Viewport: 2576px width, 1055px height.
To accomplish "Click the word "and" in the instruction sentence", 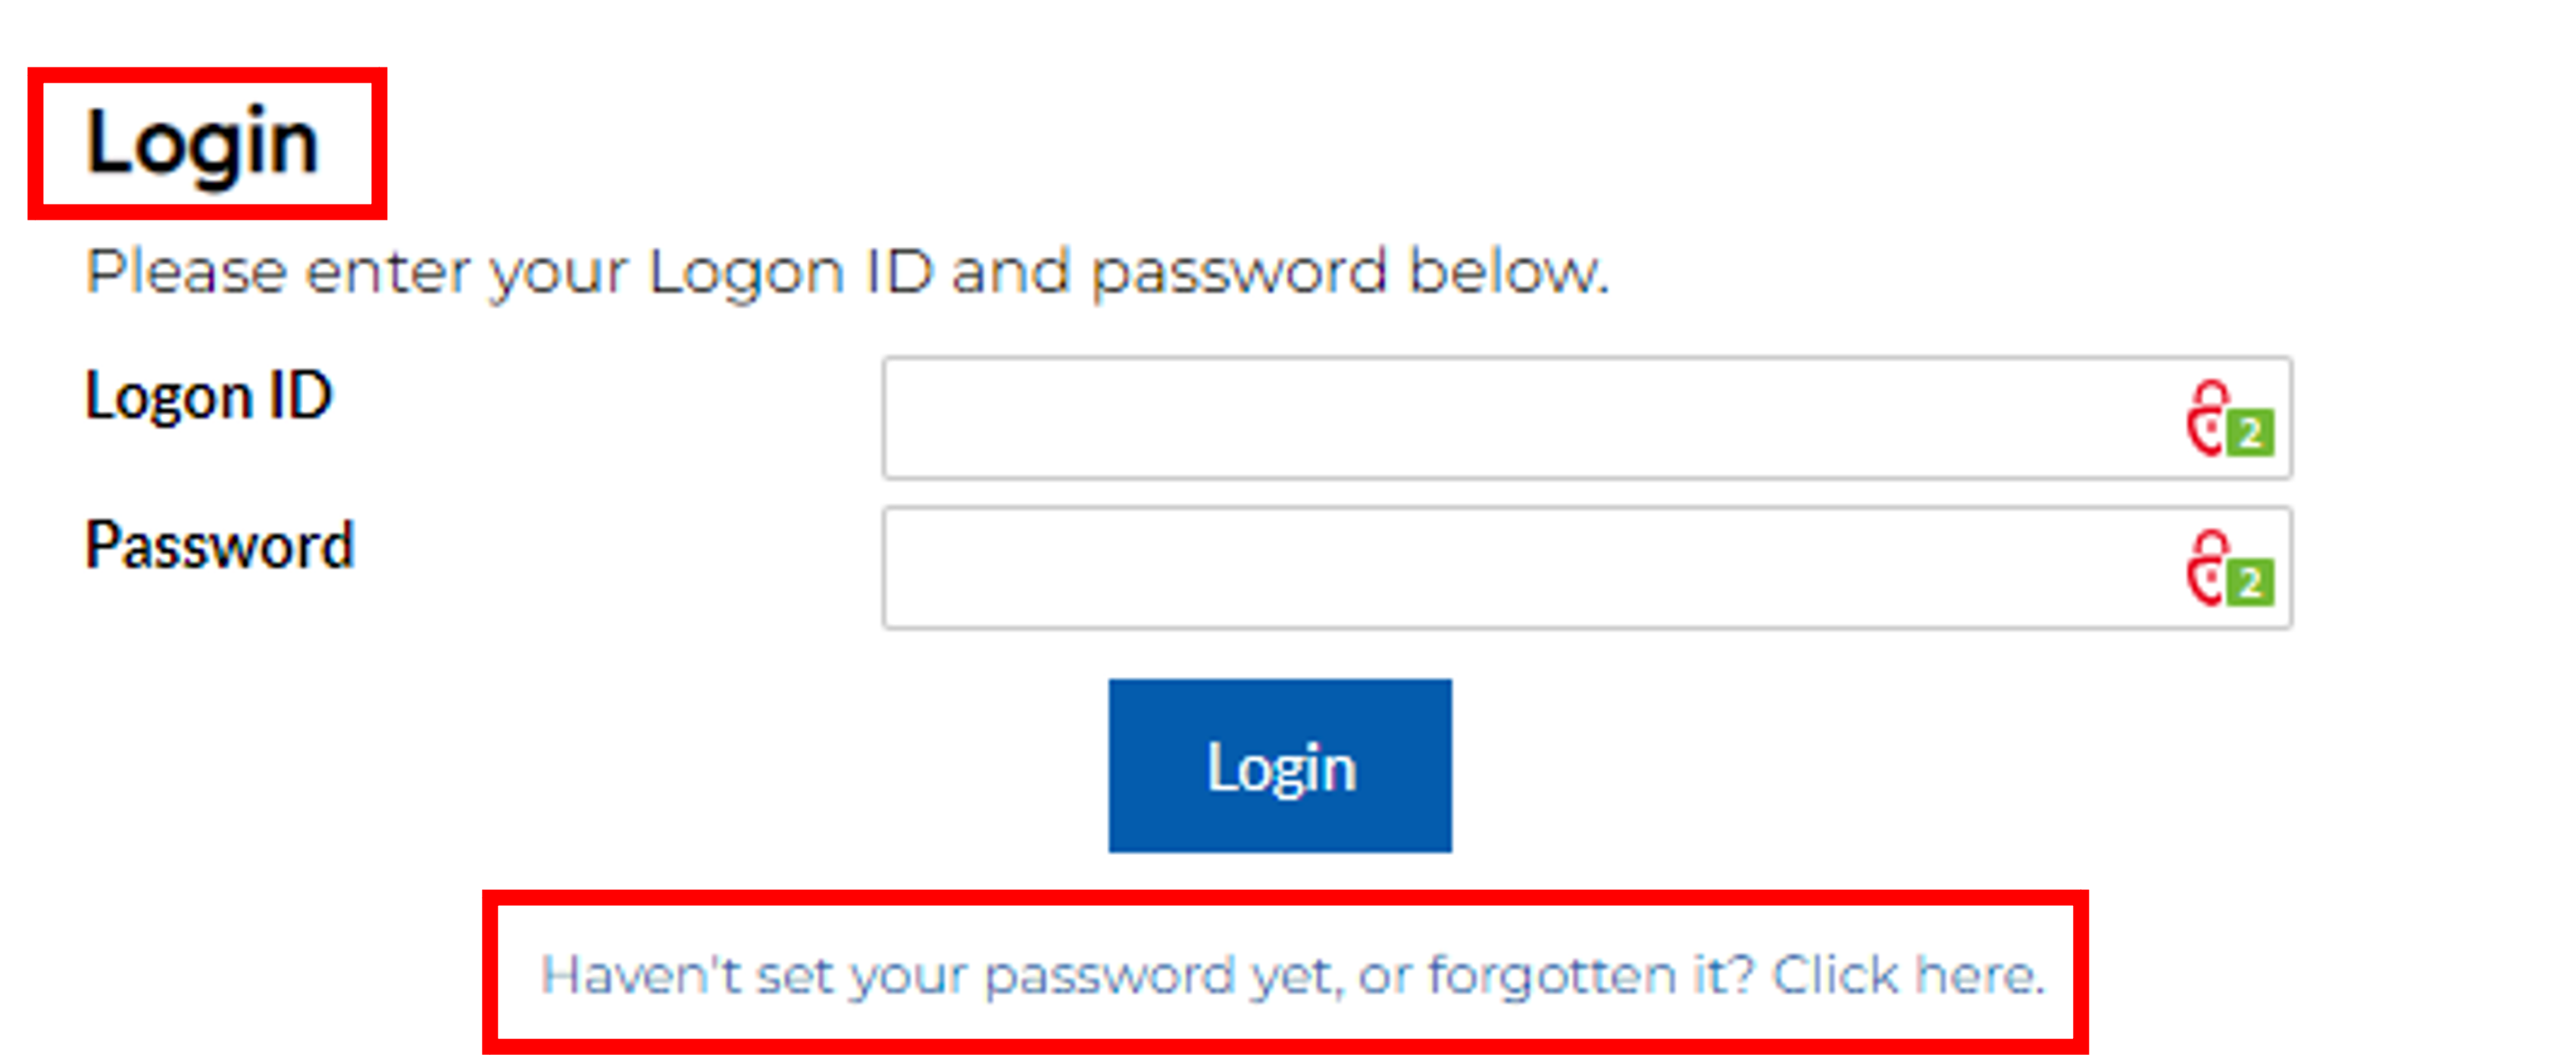I will tap(1010, 272).
